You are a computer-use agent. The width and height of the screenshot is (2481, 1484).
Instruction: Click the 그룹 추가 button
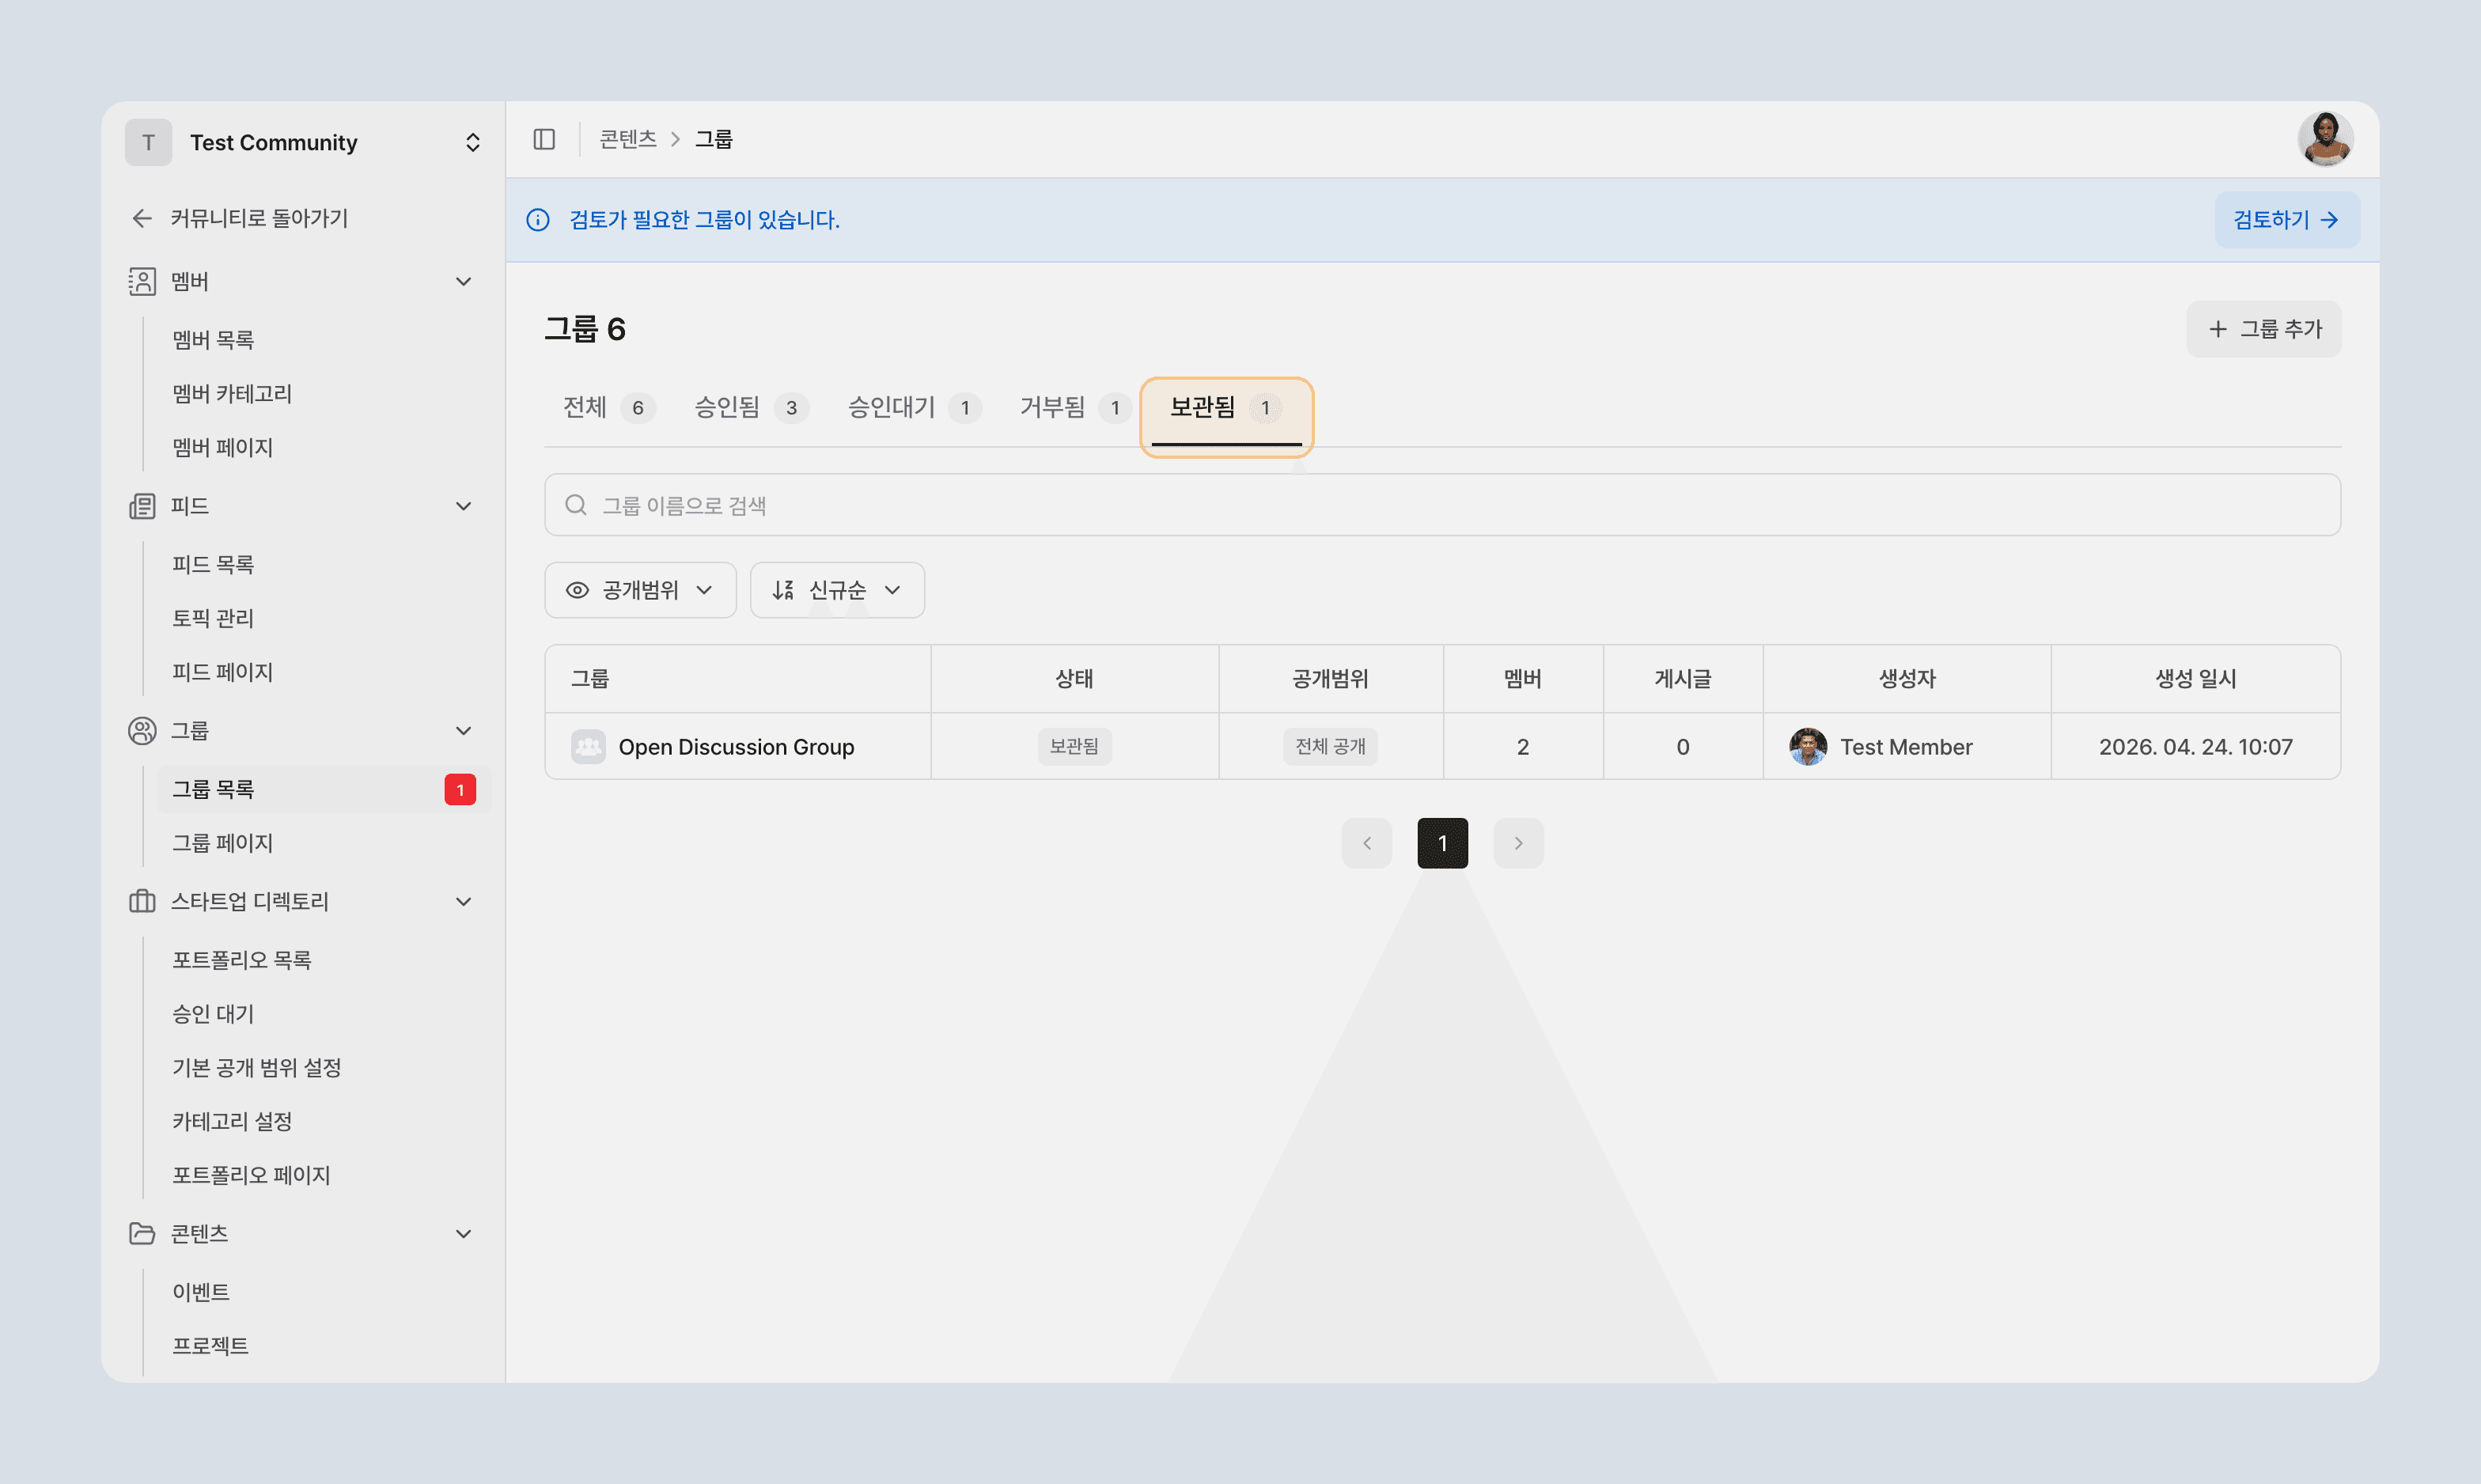[2264, 329]
